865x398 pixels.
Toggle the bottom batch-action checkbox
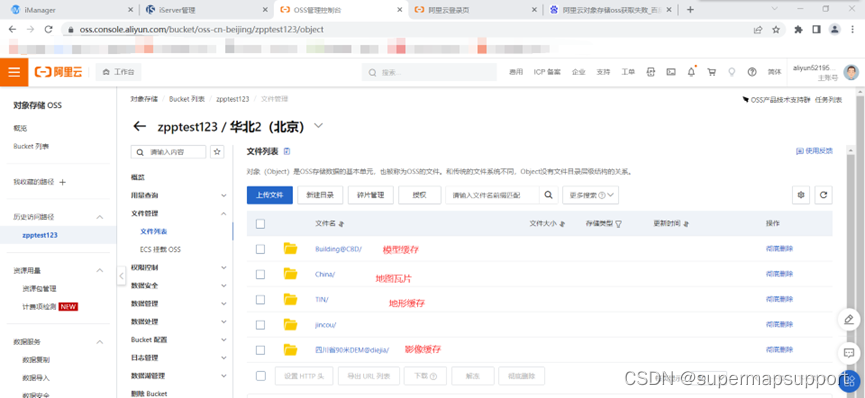click(260, 376)
